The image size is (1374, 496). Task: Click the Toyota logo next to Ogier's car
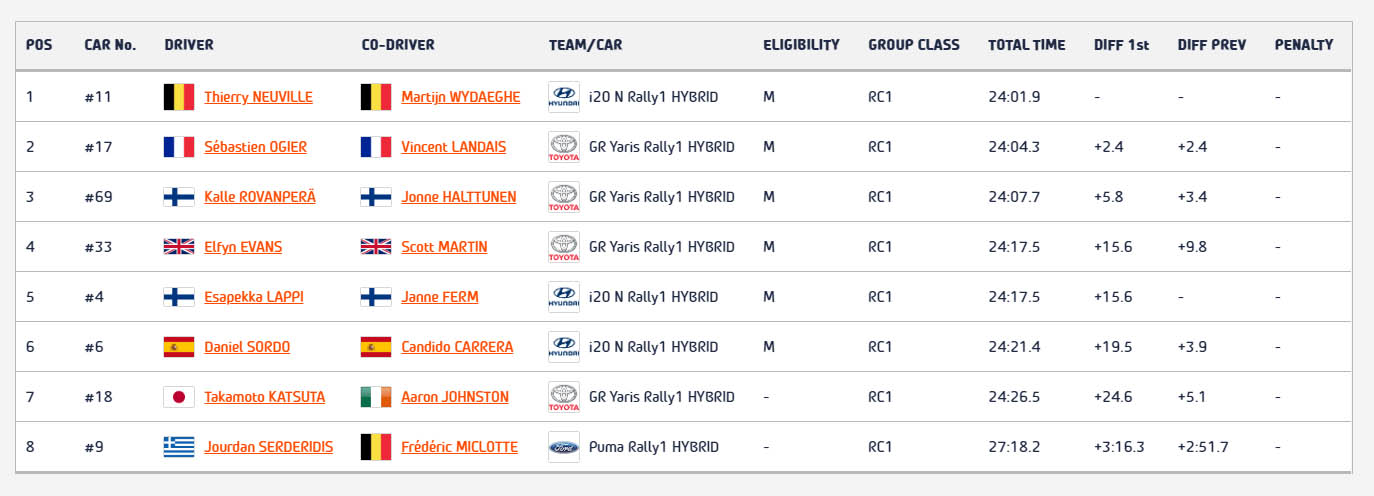564,147
